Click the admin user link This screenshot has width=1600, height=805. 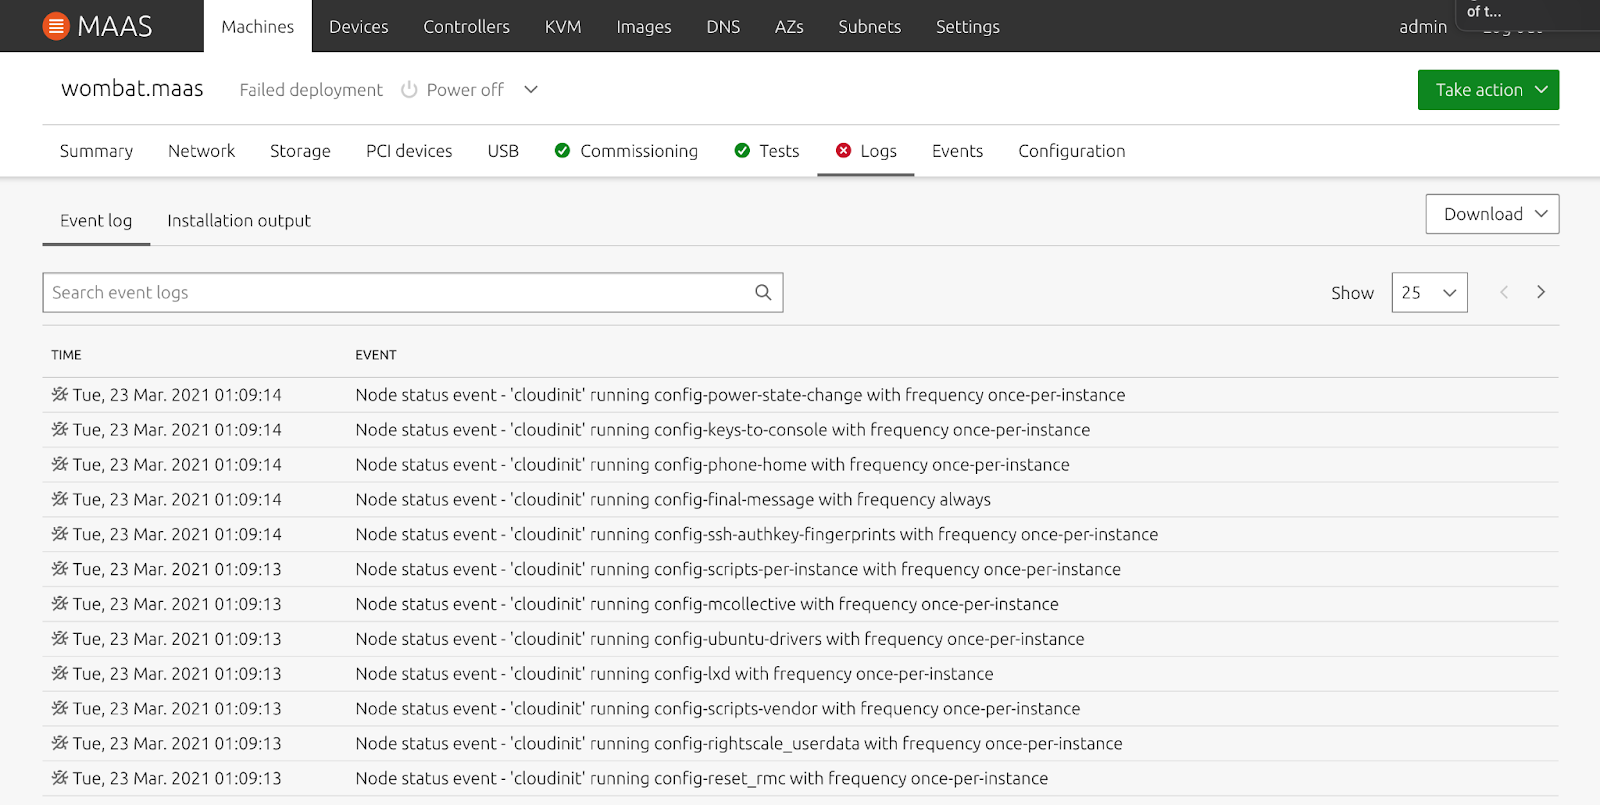click(1423, 27)
